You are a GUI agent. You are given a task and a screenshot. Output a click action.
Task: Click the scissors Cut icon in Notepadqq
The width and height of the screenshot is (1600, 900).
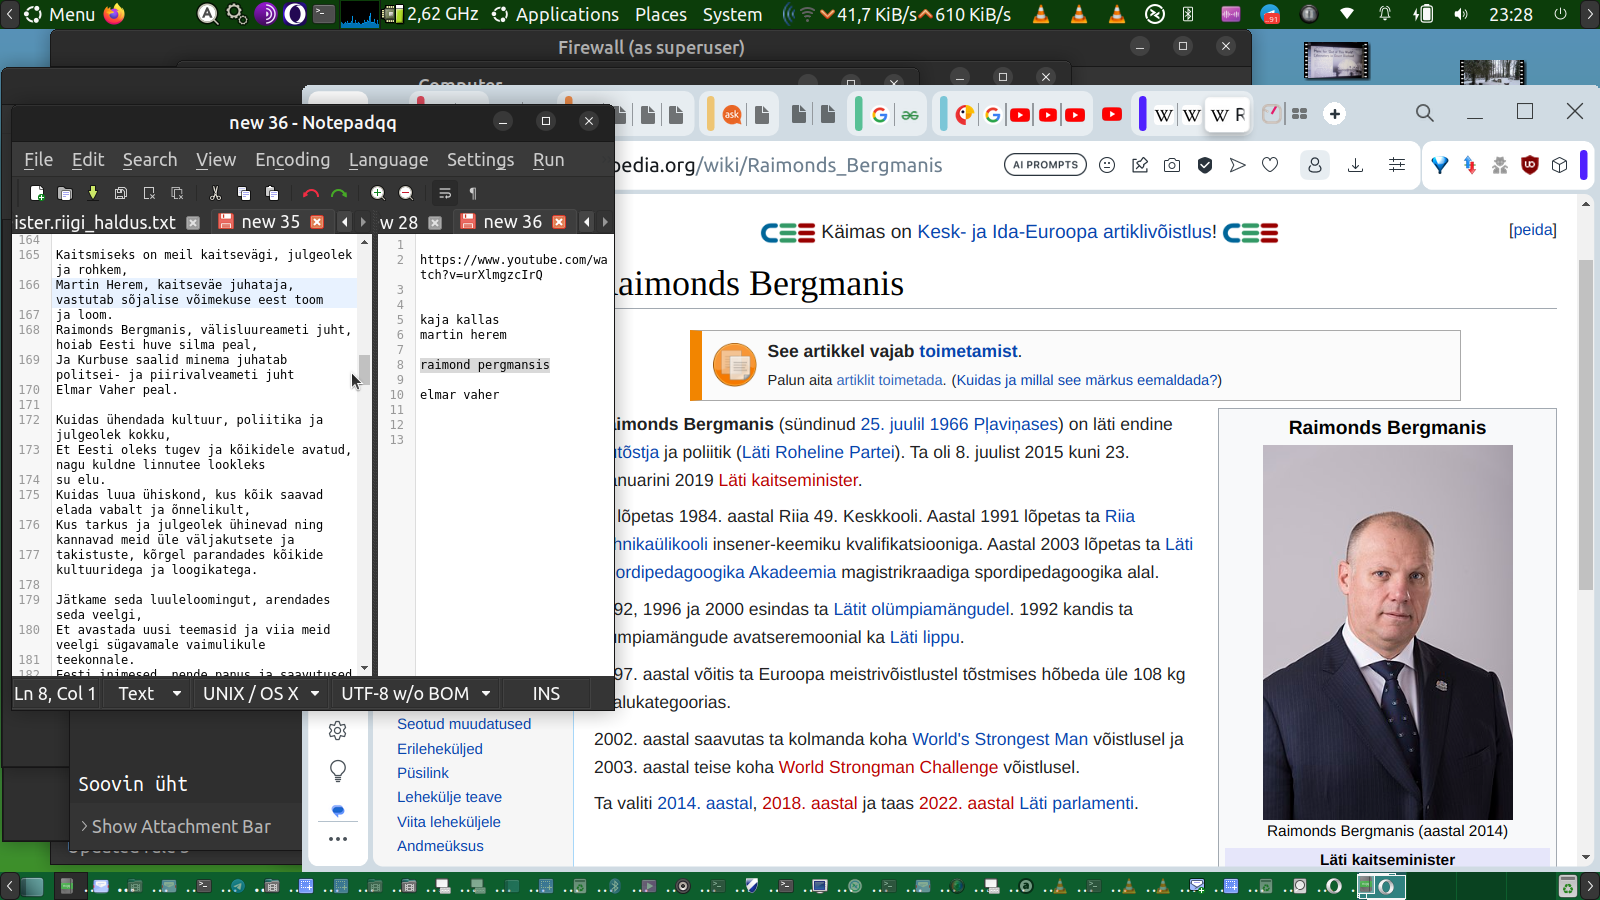click(x=215, y=193)
